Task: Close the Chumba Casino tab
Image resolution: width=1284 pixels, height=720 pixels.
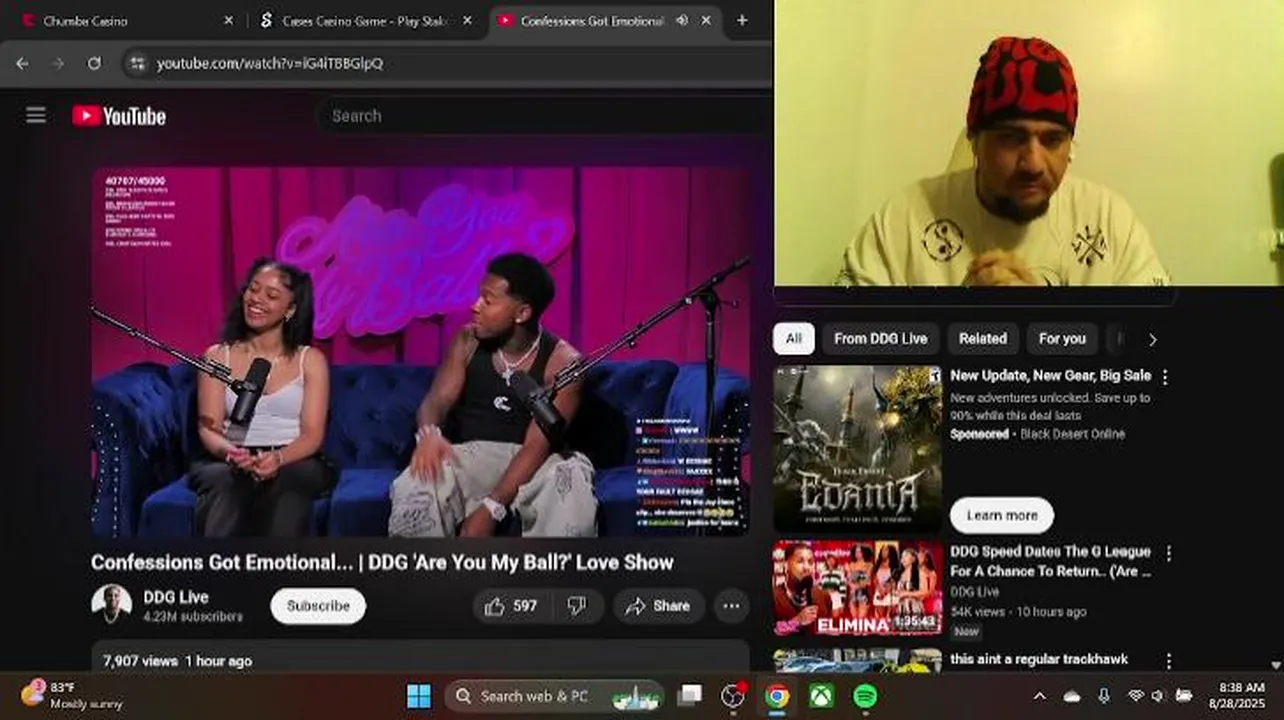Action: (228, 20)
